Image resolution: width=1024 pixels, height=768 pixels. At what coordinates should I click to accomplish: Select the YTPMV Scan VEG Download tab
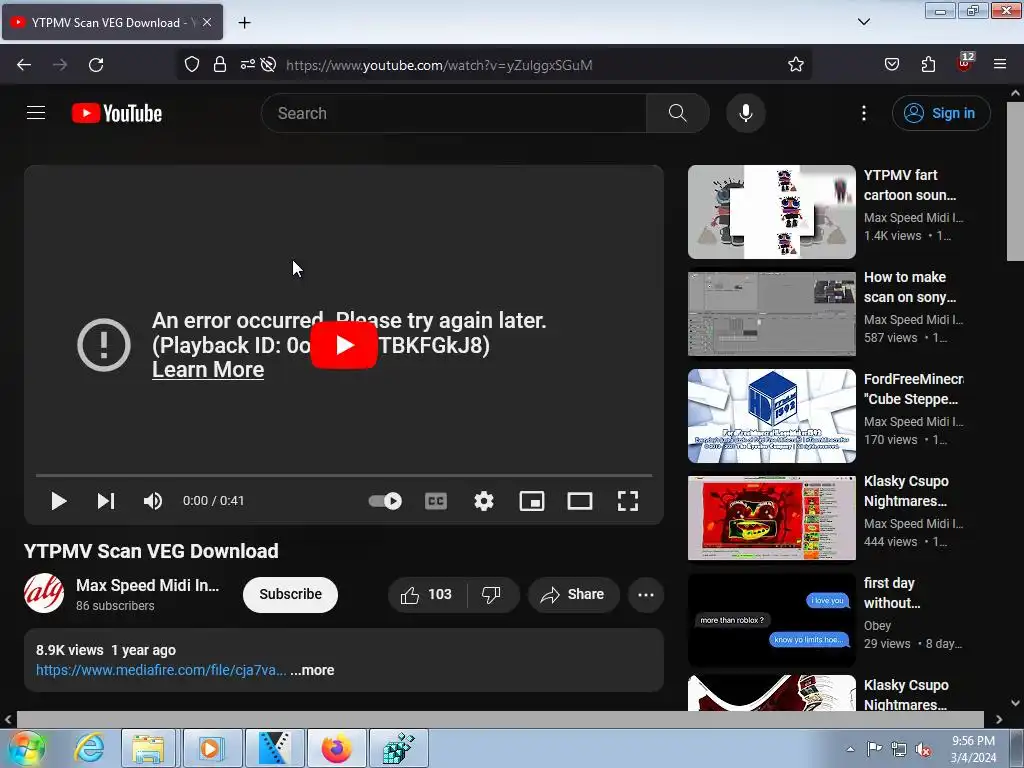(x=112, y=22)
